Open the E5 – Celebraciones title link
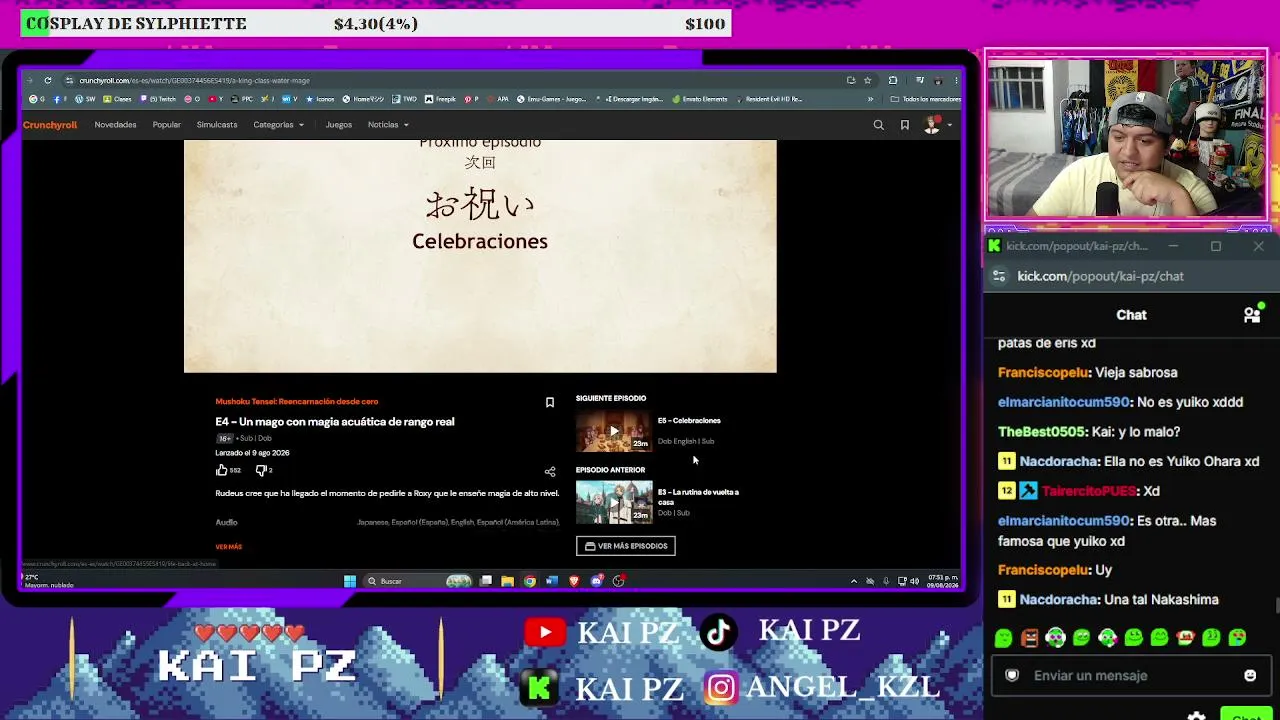 click(689, 421)
